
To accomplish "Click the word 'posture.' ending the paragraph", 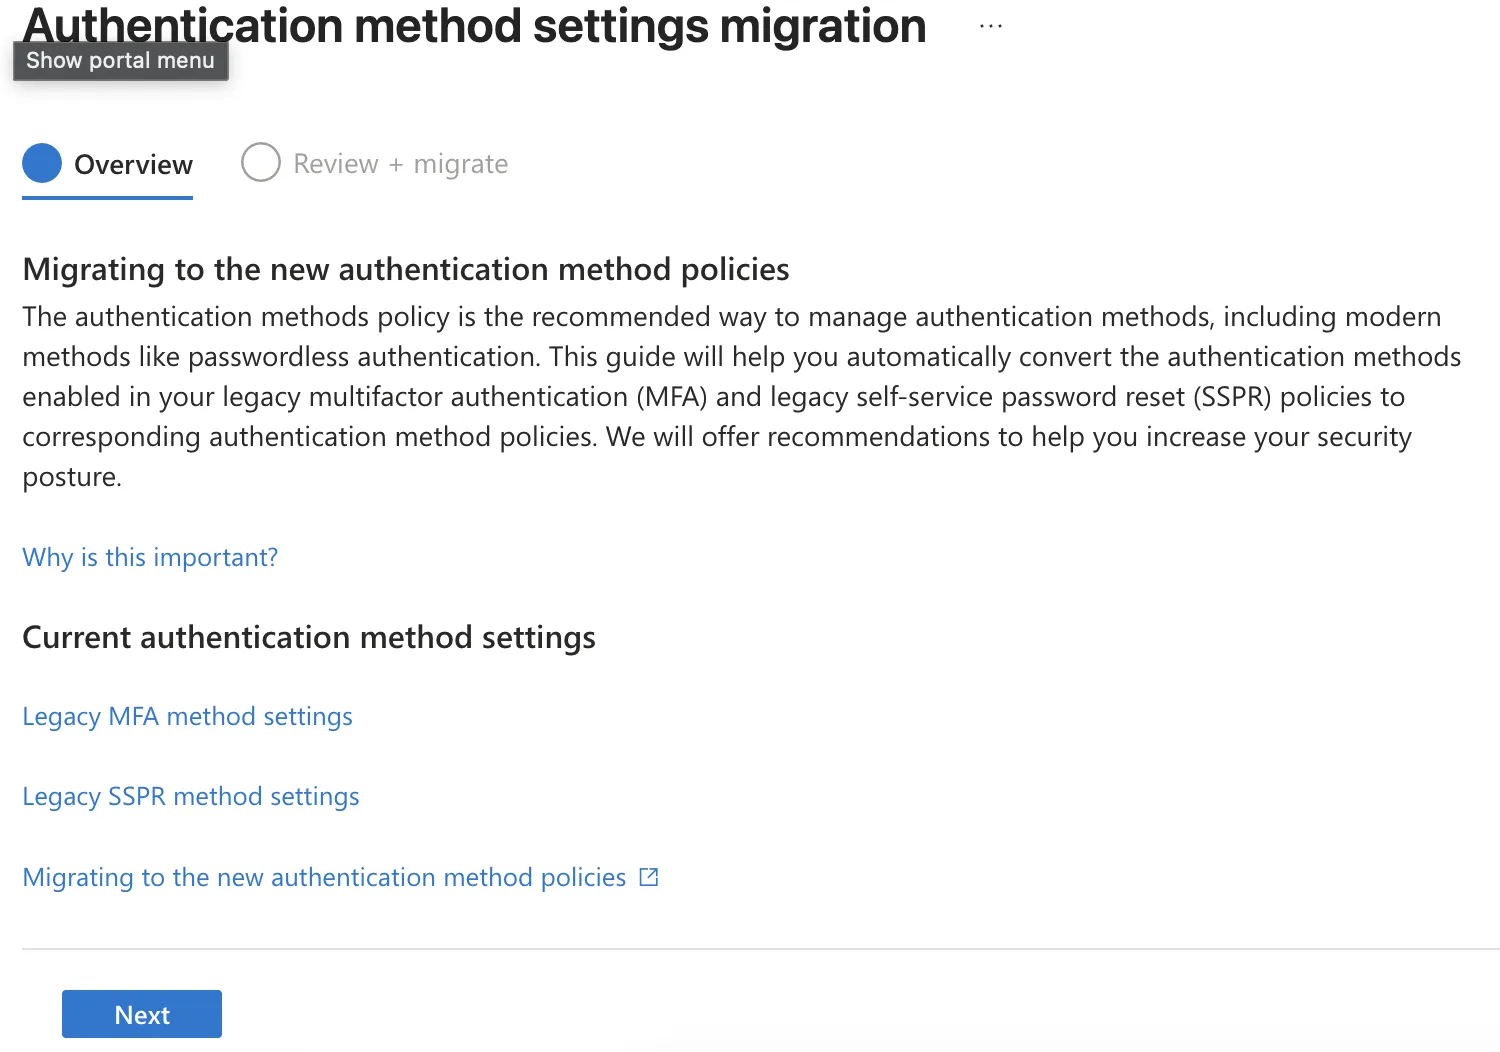I will pyautogui.click(x=72, y=477).
